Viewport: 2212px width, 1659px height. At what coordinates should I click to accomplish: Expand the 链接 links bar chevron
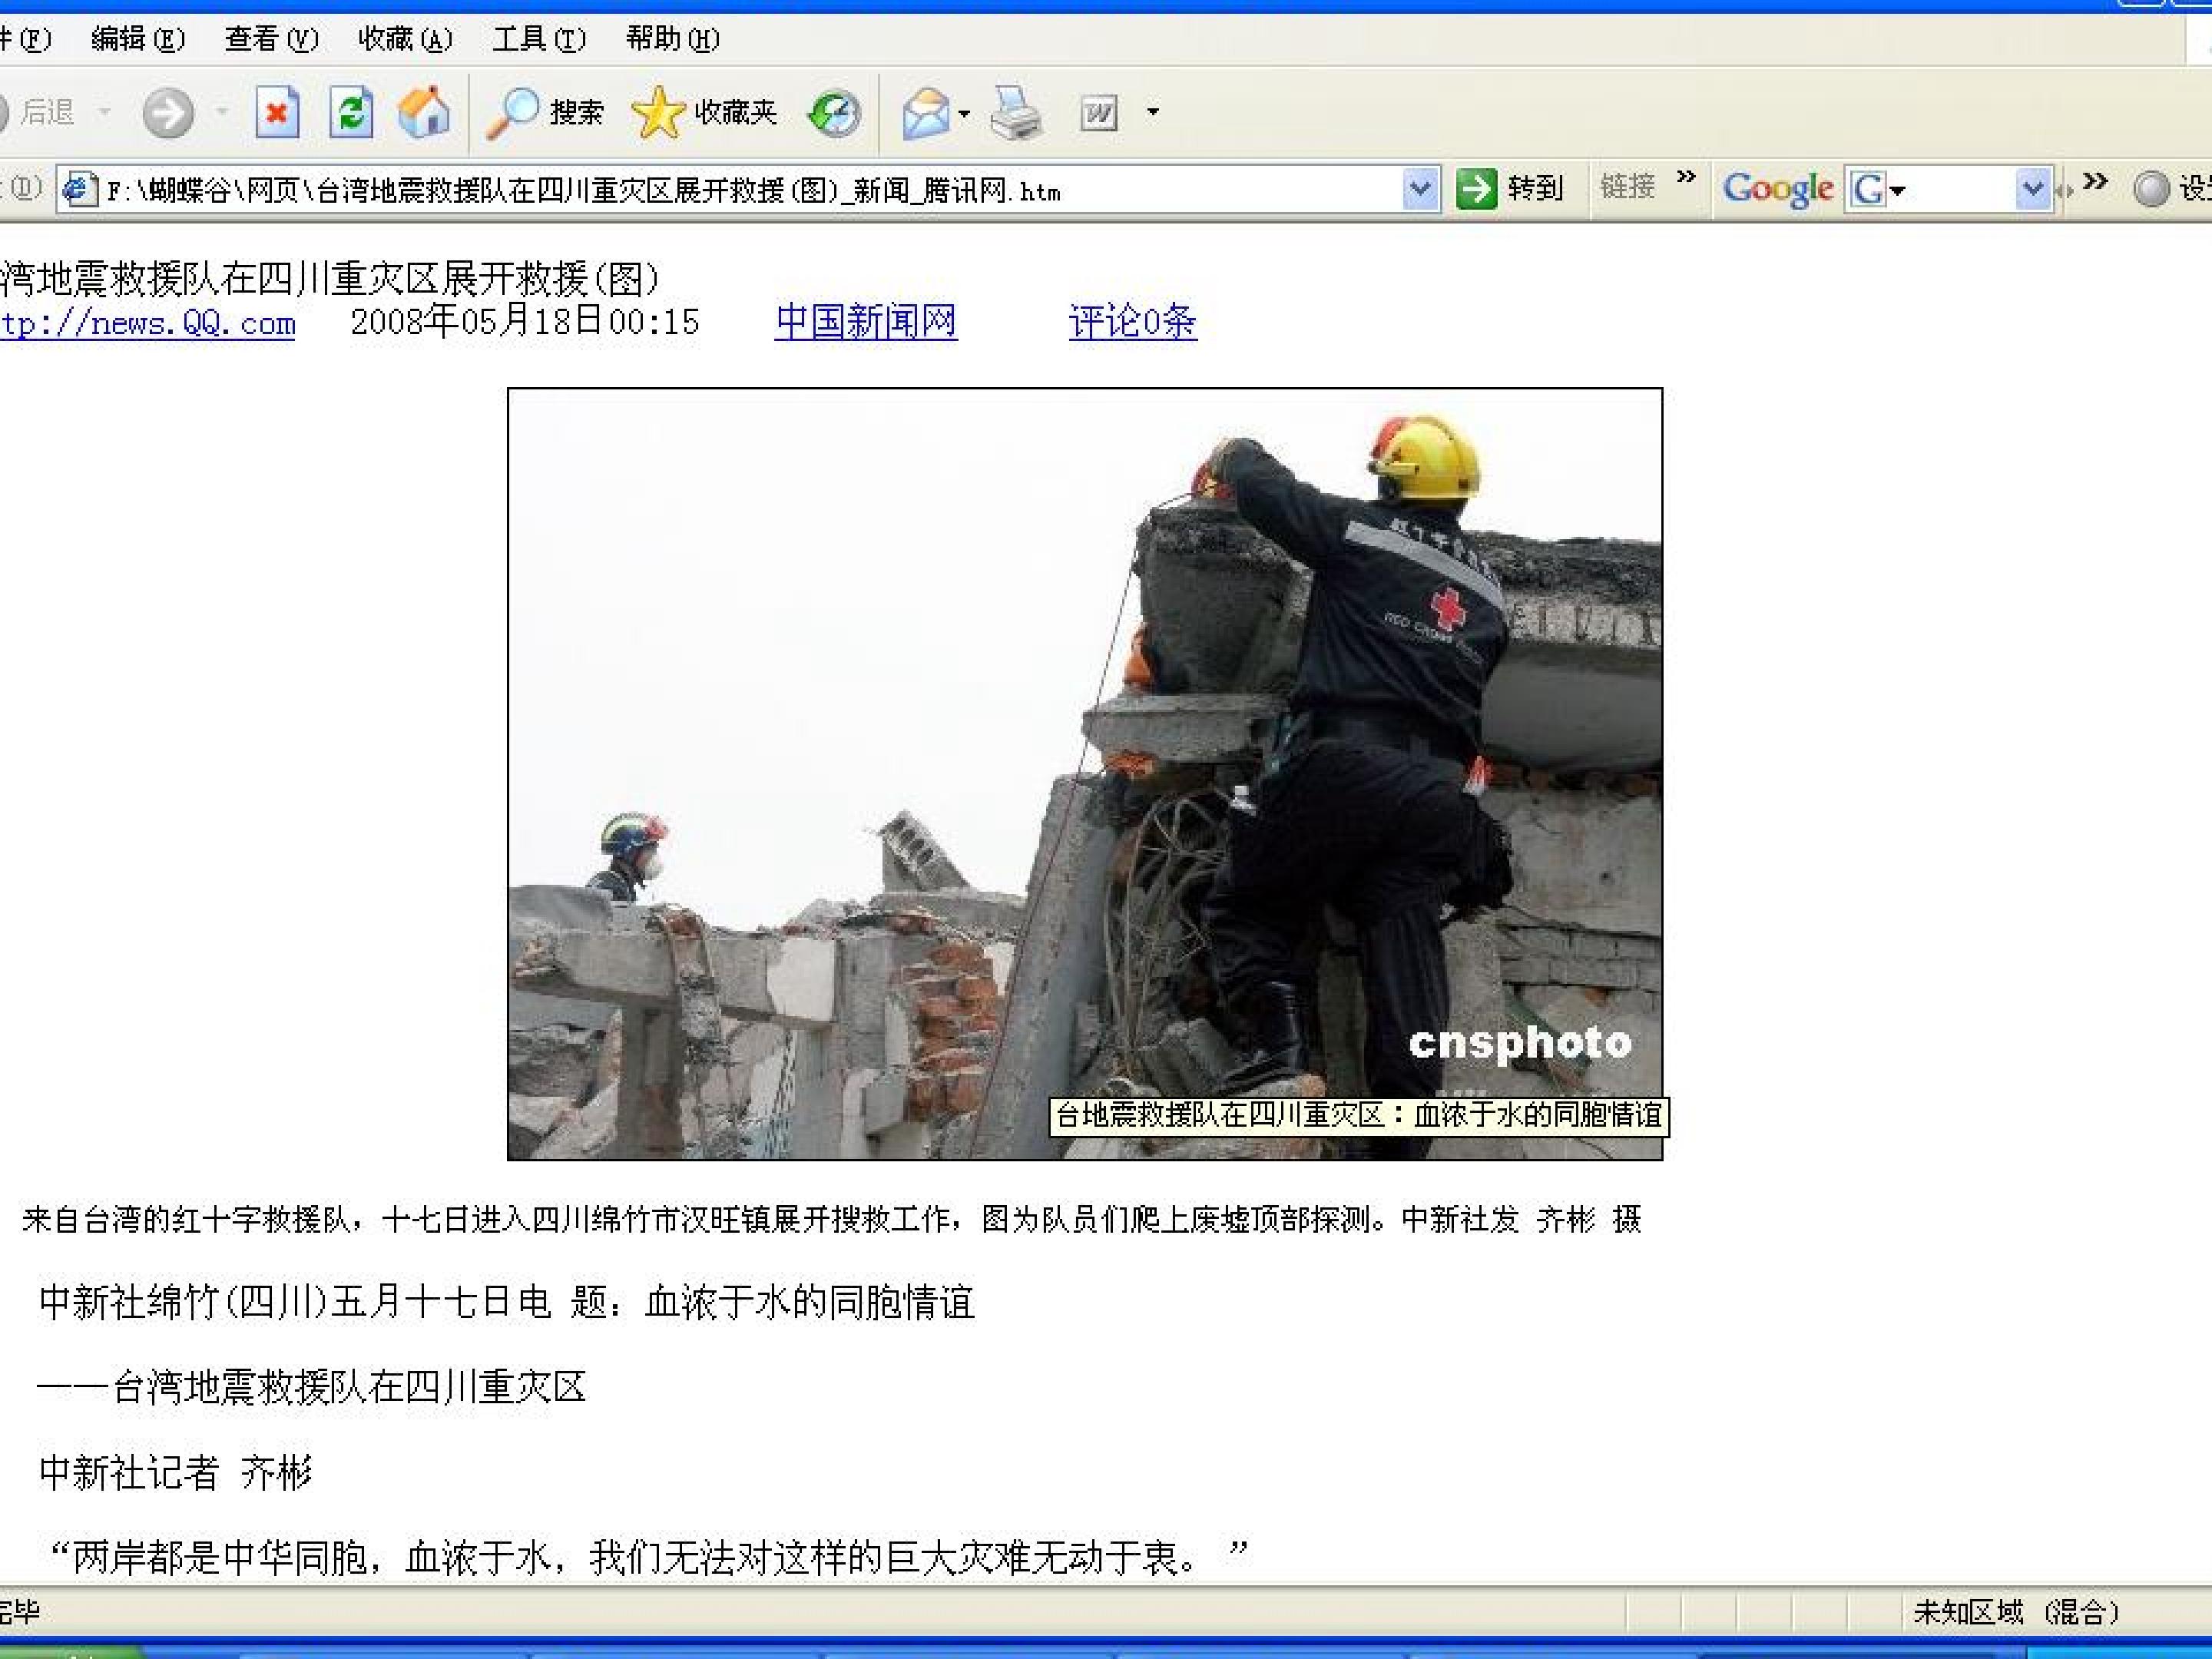click(1686, 178)
